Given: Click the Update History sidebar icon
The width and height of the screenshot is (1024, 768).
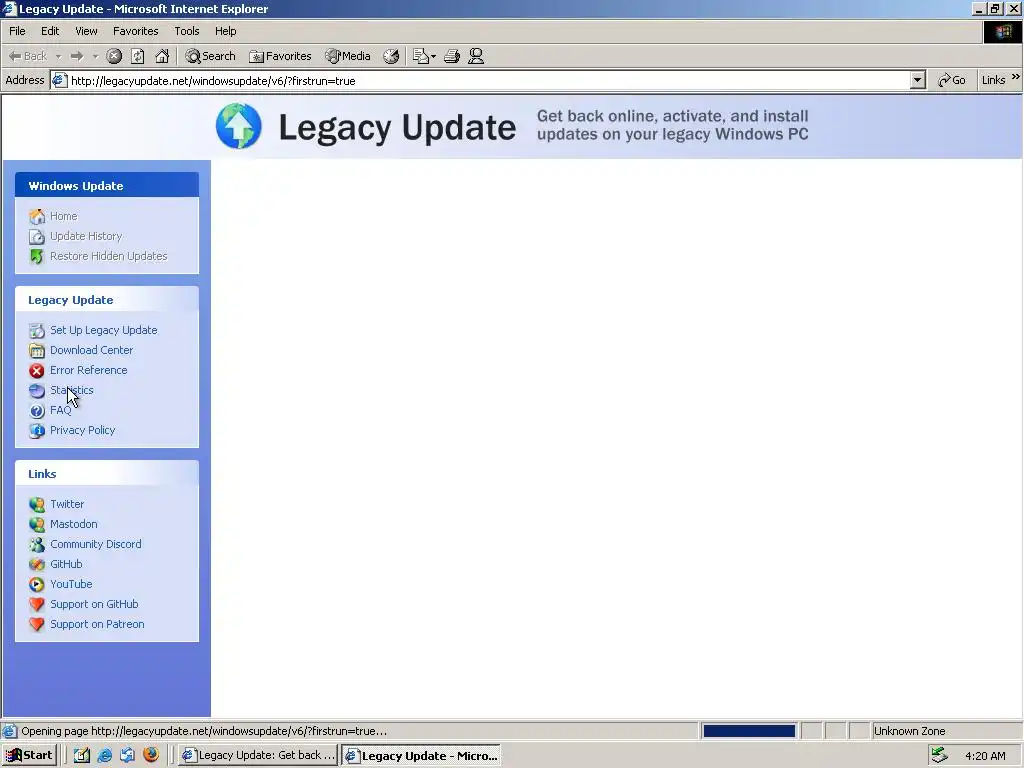Looking at the screenshot, I should [37, 236].
